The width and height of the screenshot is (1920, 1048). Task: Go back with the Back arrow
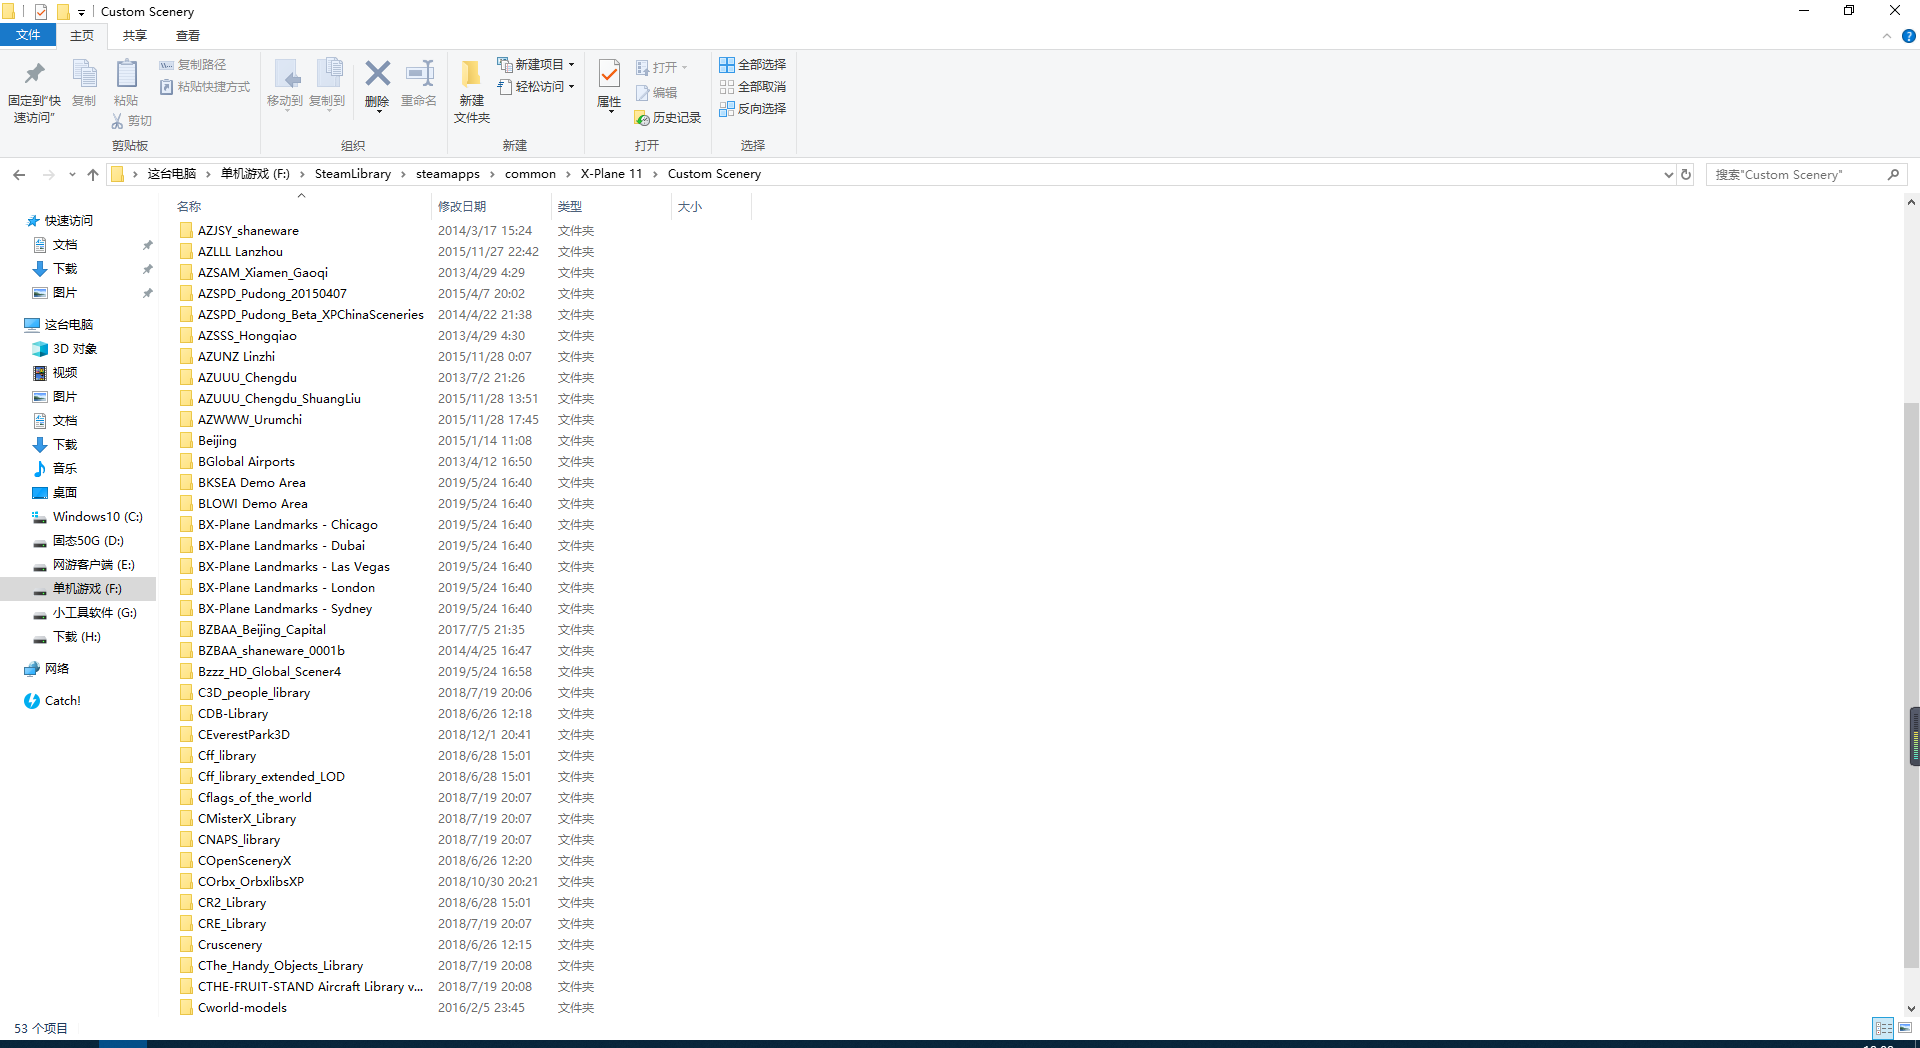pos(19,175)
